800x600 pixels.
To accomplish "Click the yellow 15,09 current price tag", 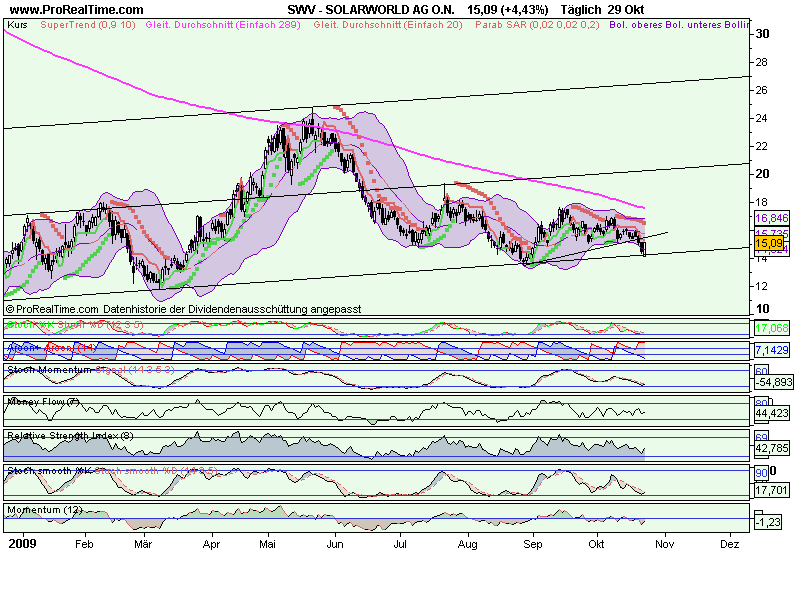I will tap(769, 243).
